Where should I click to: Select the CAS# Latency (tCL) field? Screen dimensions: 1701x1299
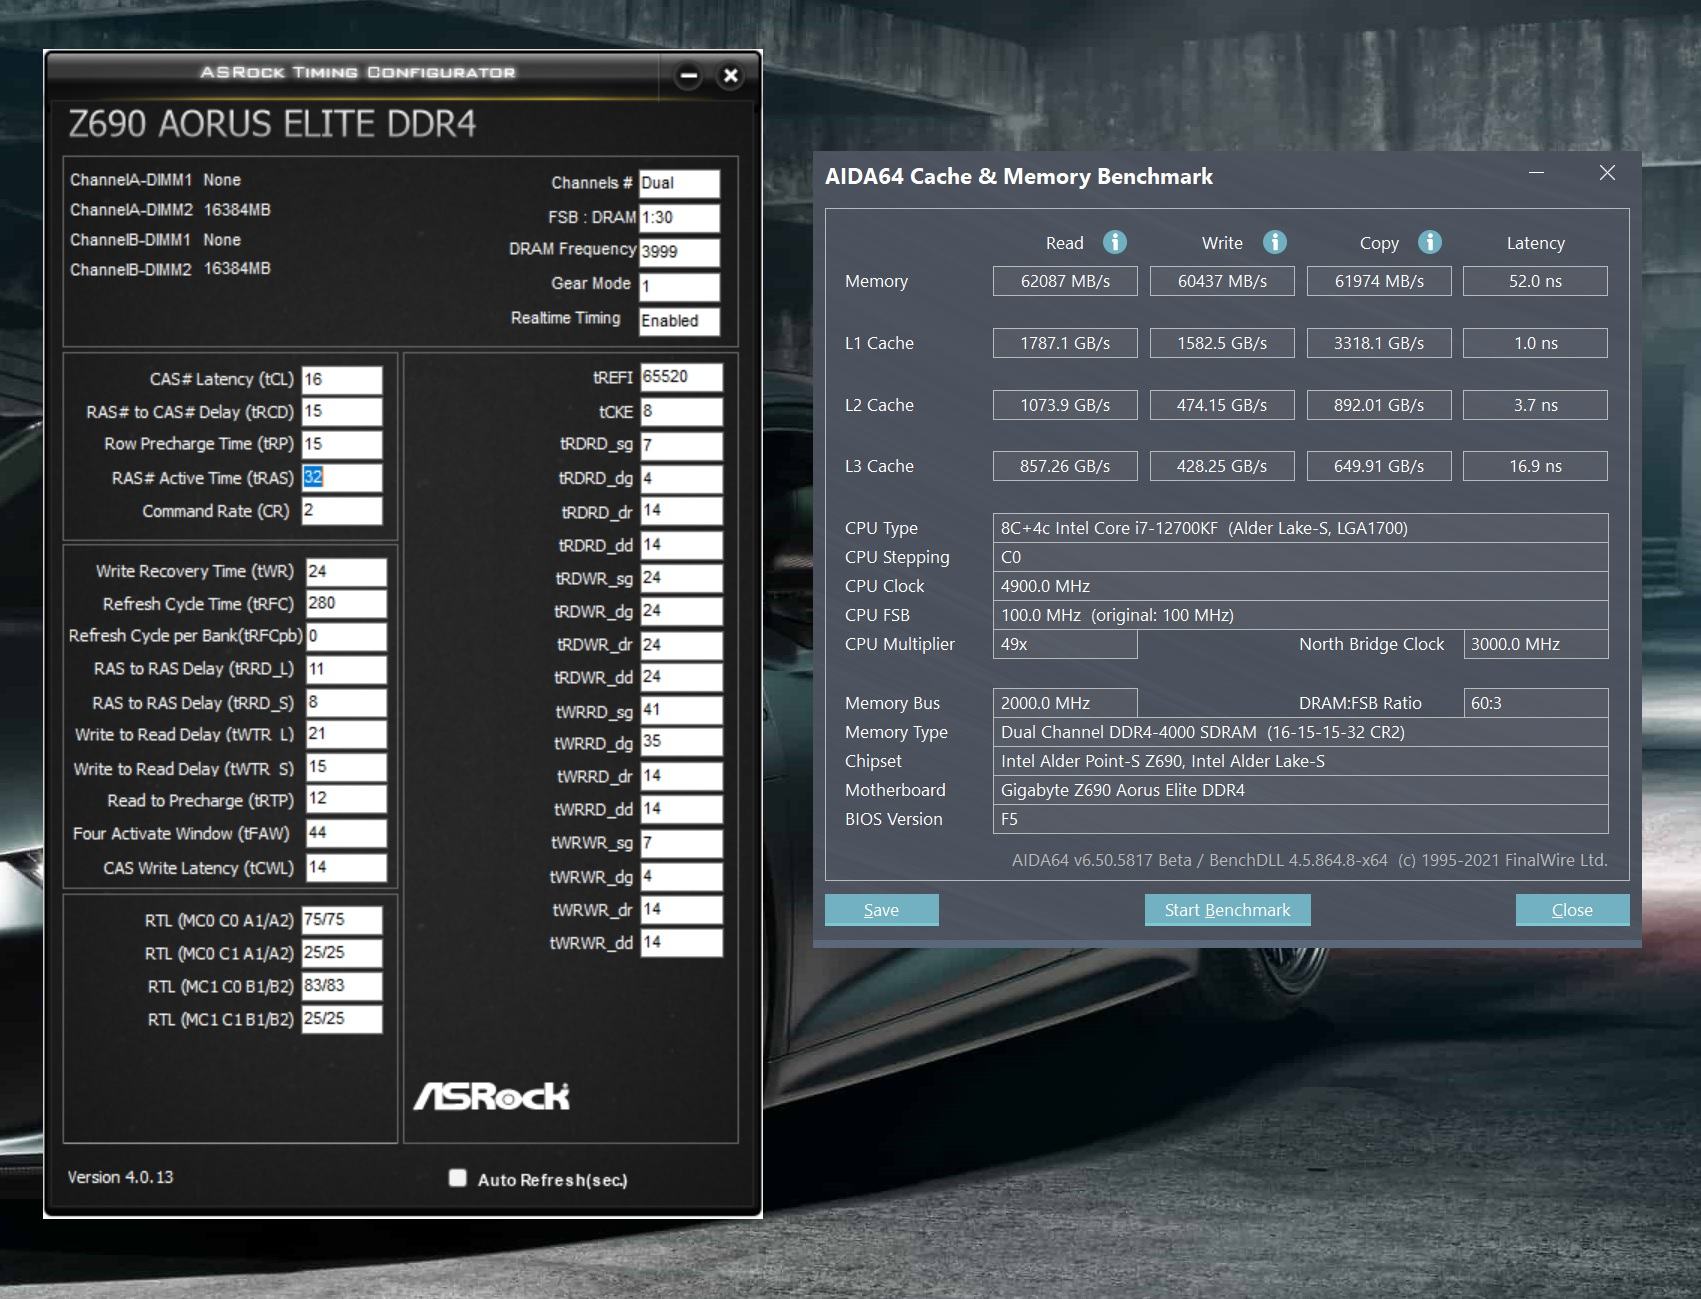coord(342,380)
